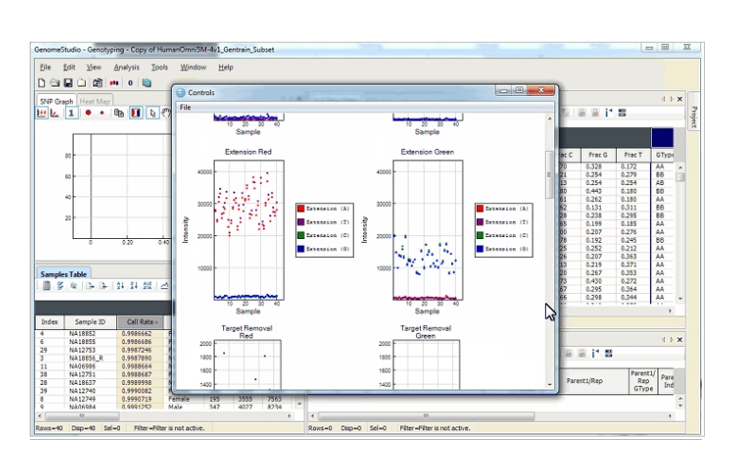The width and height of the screenshot is (736, 475).
Task: Open the Analysis menu
Action: pyautogui.click(x=126, y=67)
